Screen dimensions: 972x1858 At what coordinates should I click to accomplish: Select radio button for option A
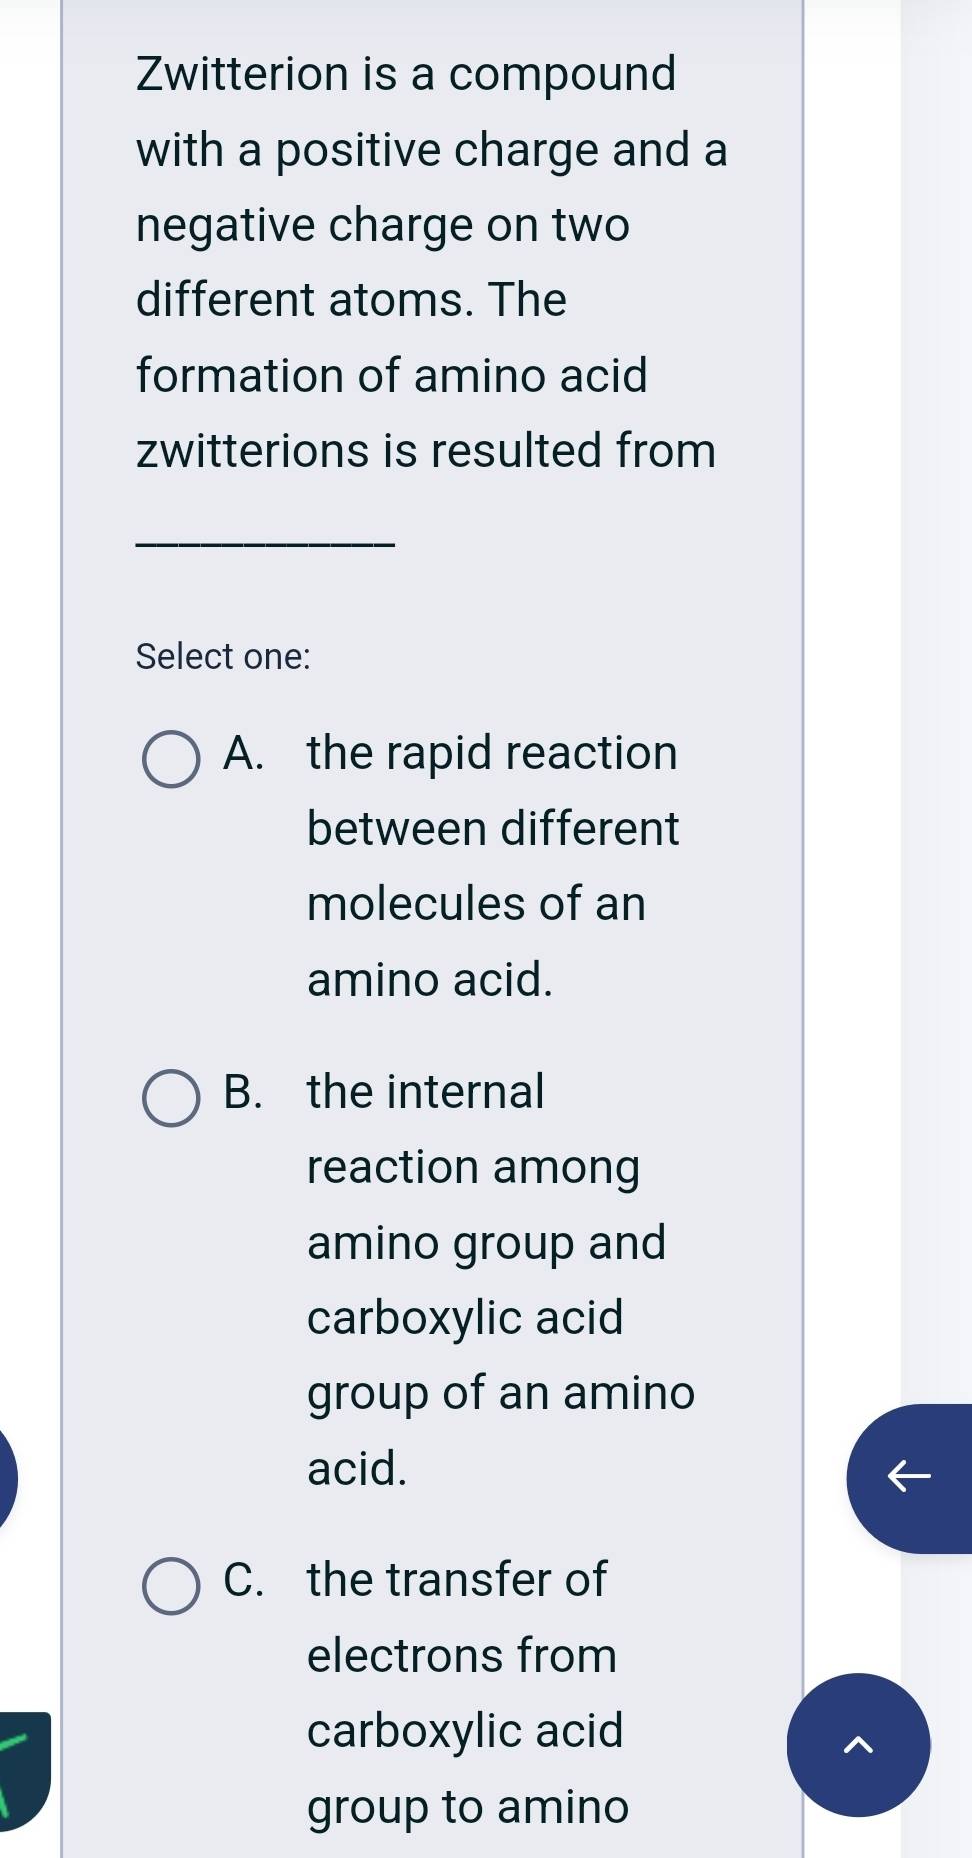pyautogui.click(x=171, y=759)
